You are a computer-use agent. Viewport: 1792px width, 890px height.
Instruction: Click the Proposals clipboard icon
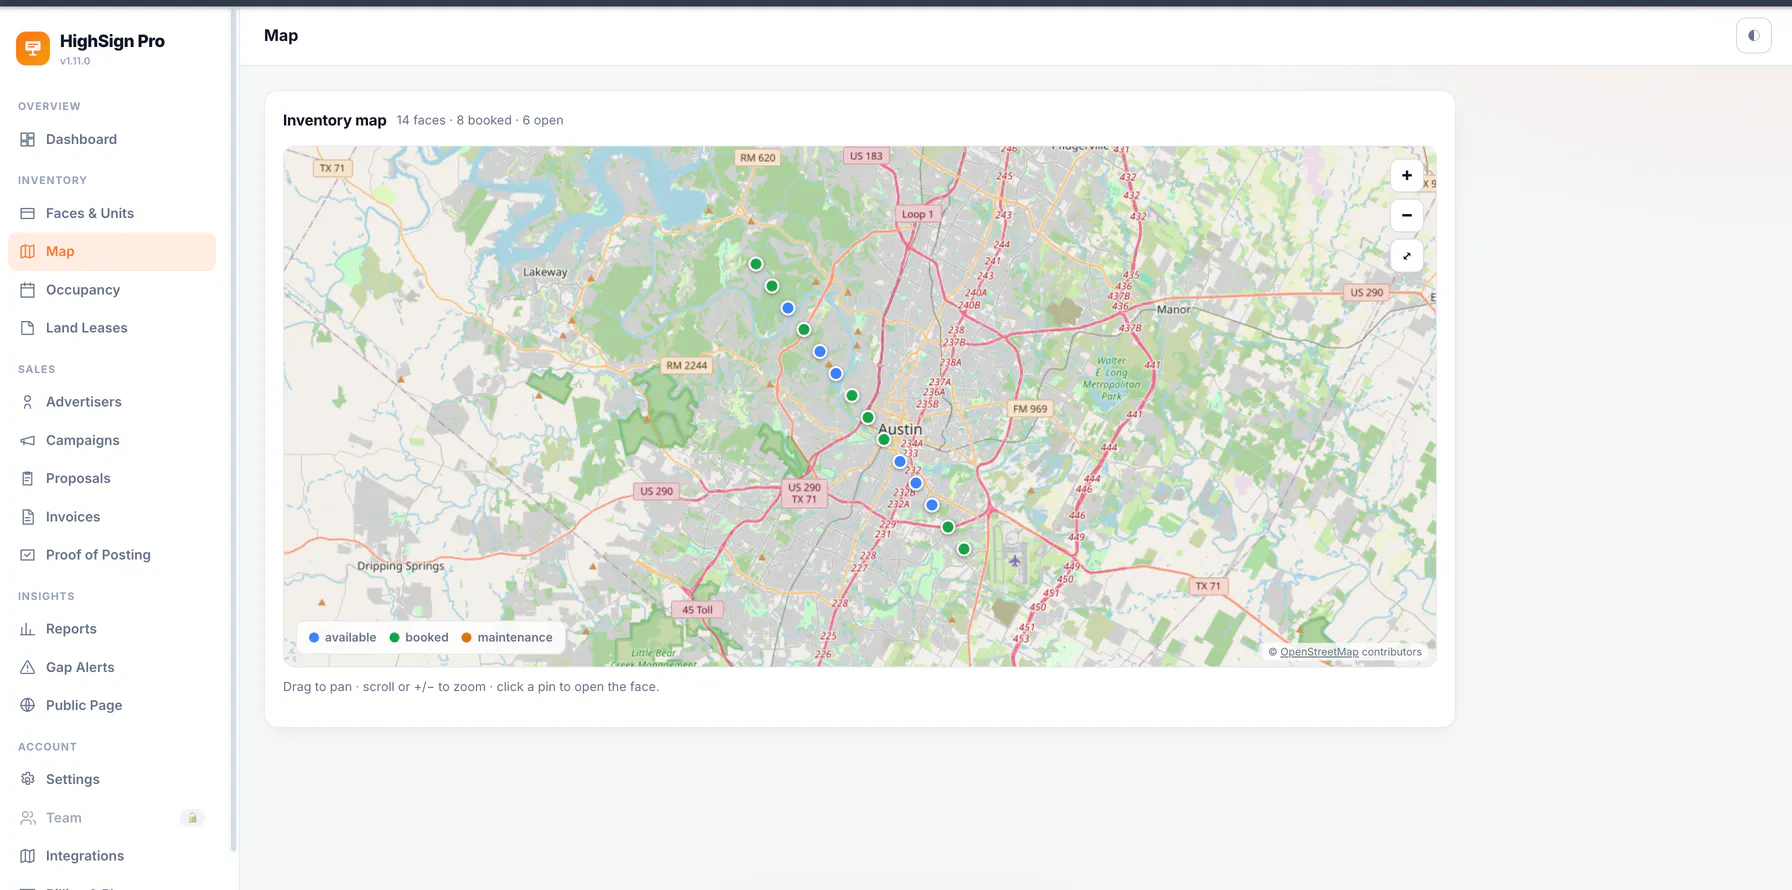click(27, 478)
